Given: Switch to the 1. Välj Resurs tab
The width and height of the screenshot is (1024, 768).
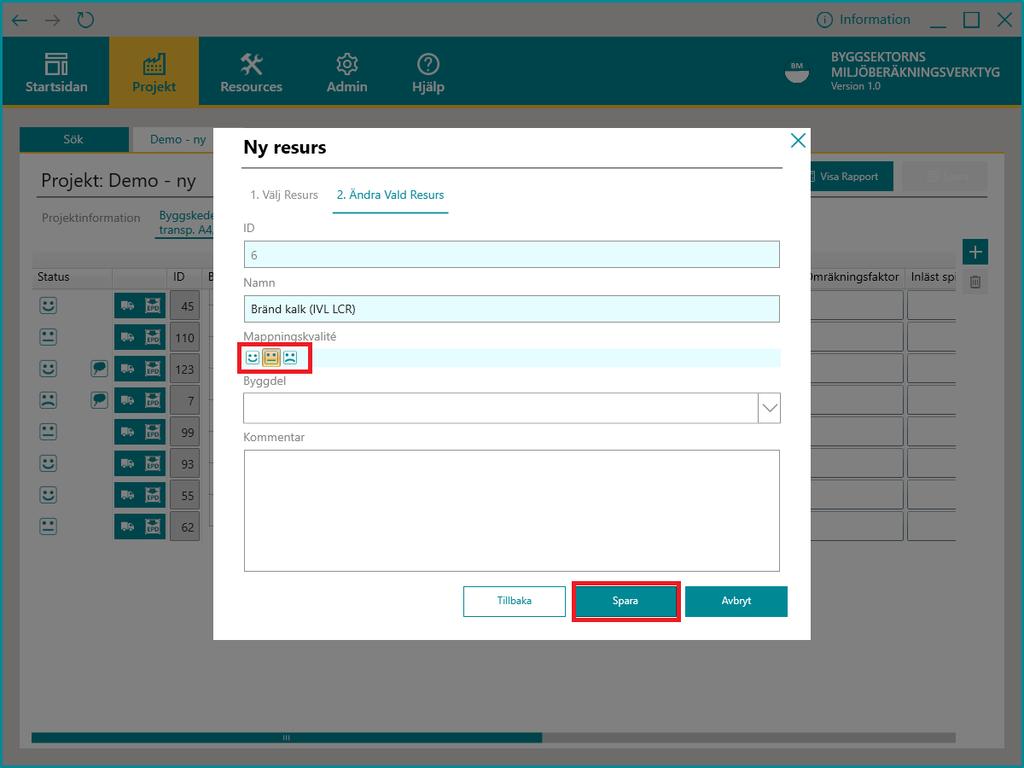Looking at the screenshot, I should (x=284, y=195).
